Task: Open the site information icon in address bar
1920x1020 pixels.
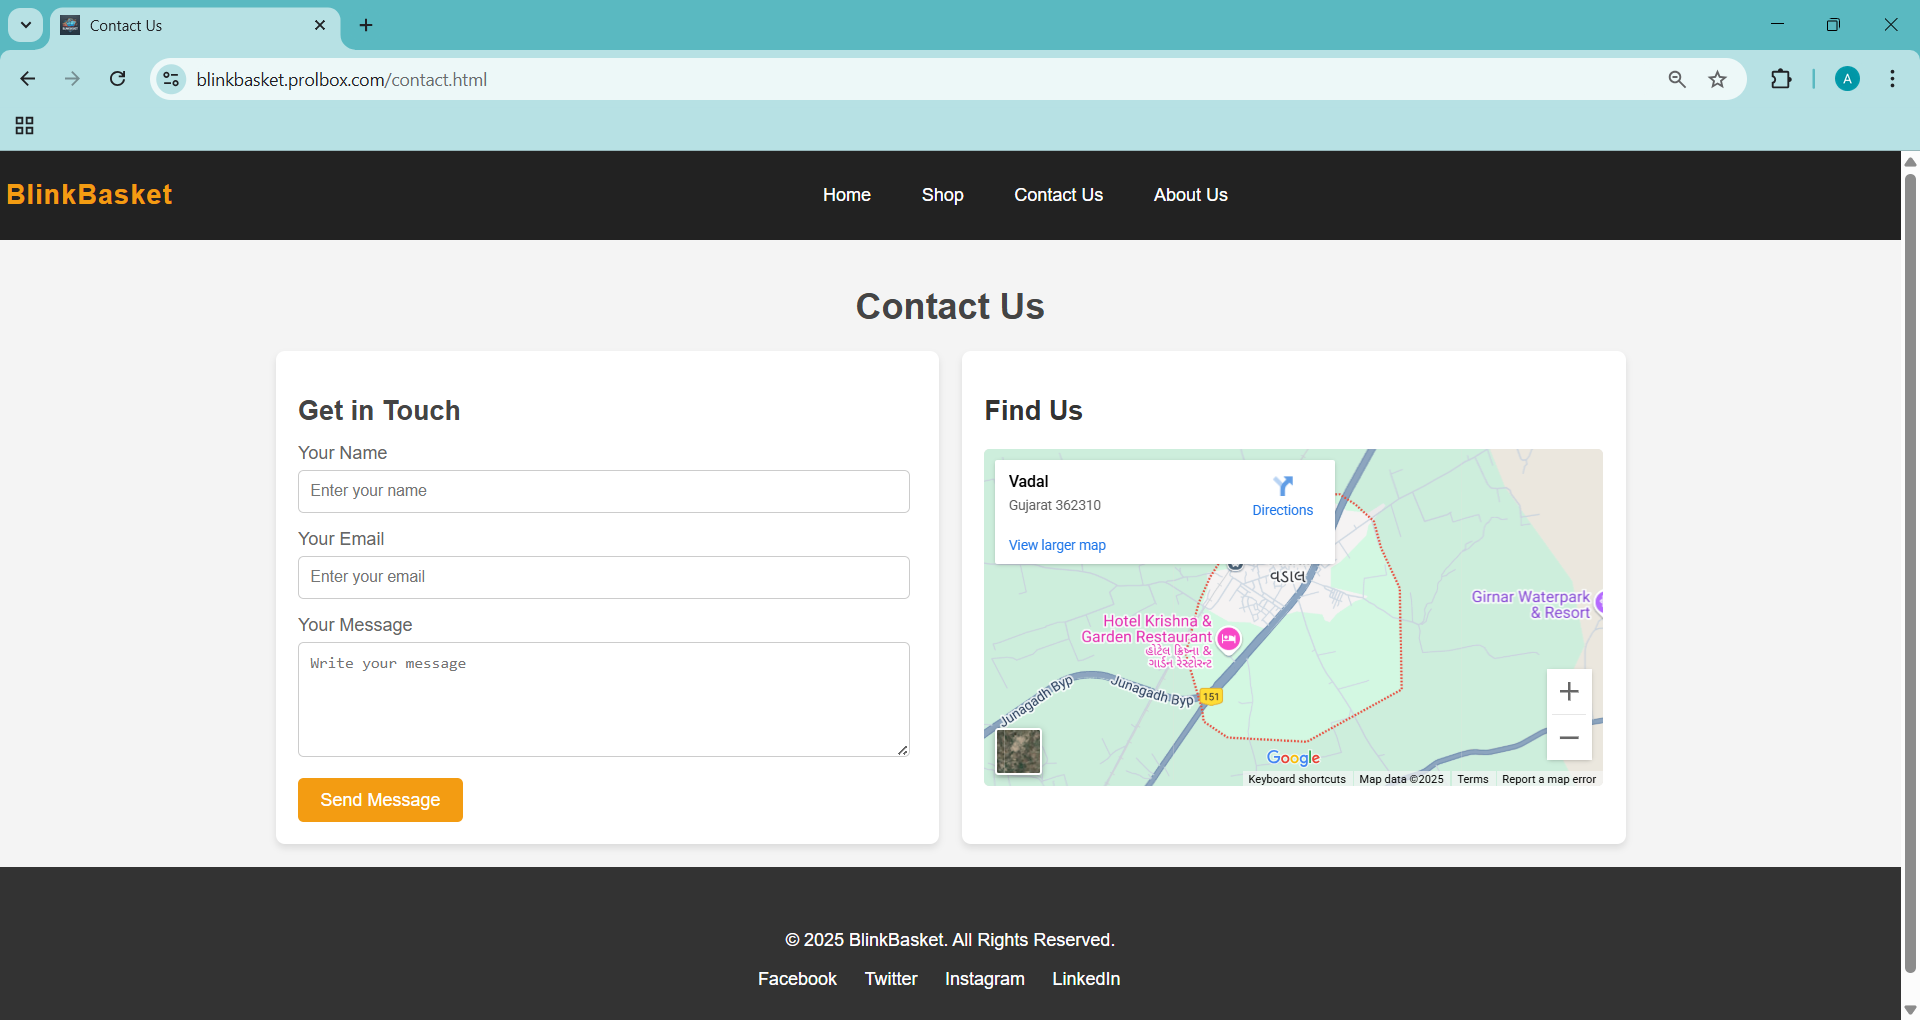Action: [x=171, y=79]
